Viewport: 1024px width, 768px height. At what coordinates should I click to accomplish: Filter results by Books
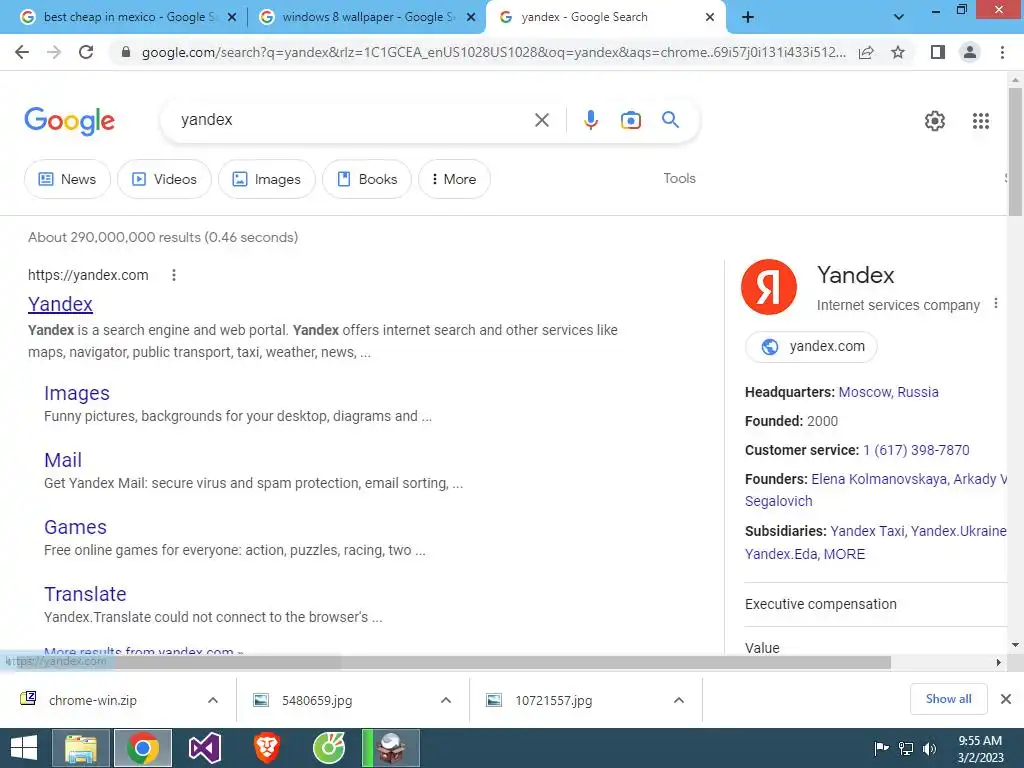pos(366,179)
